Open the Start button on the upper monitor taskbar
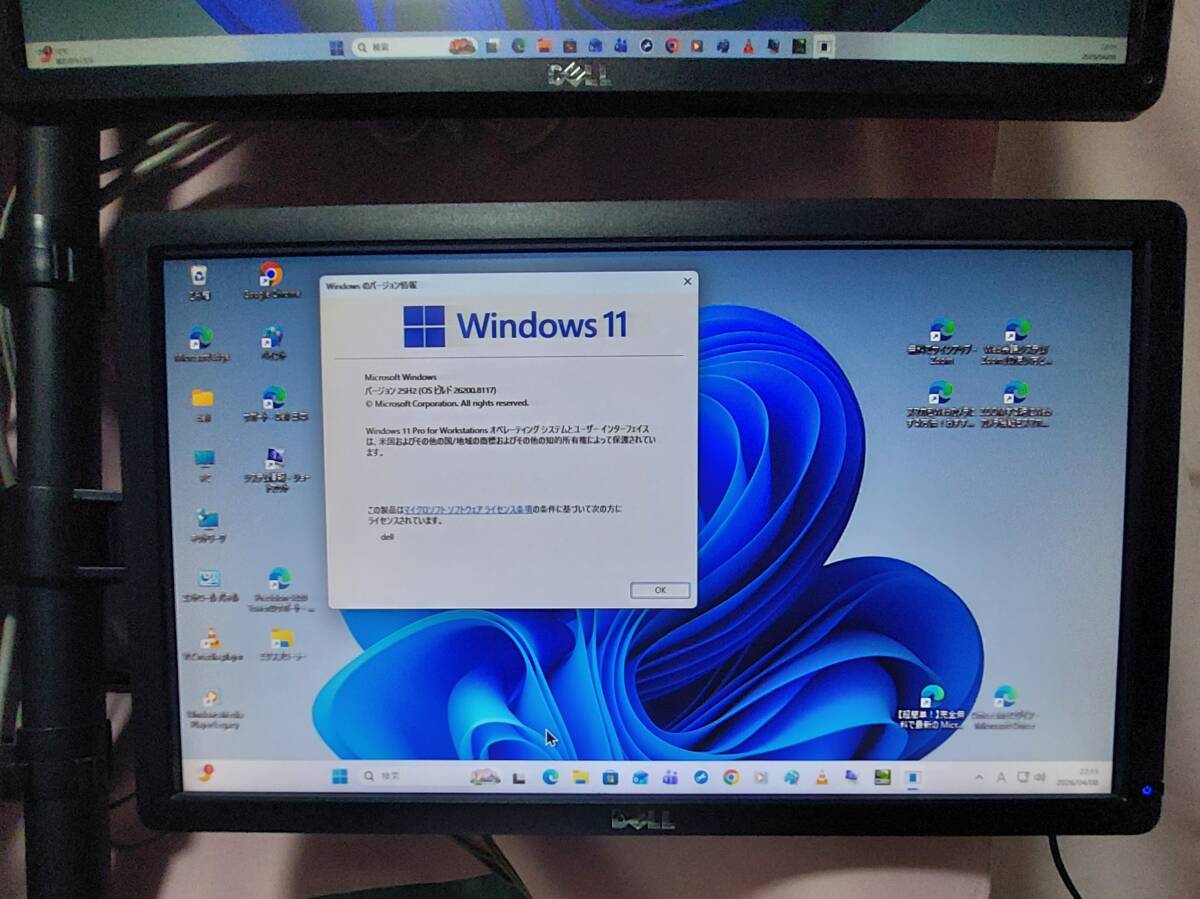 tap(336, 47)
